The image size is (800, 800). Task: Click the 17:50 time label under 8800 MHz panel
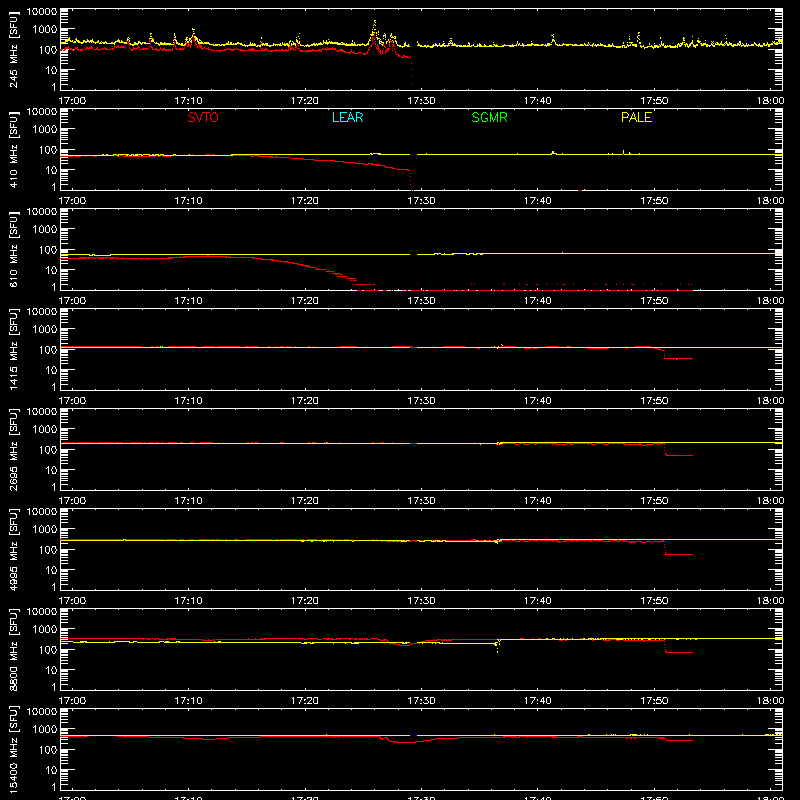coord(654,701)
